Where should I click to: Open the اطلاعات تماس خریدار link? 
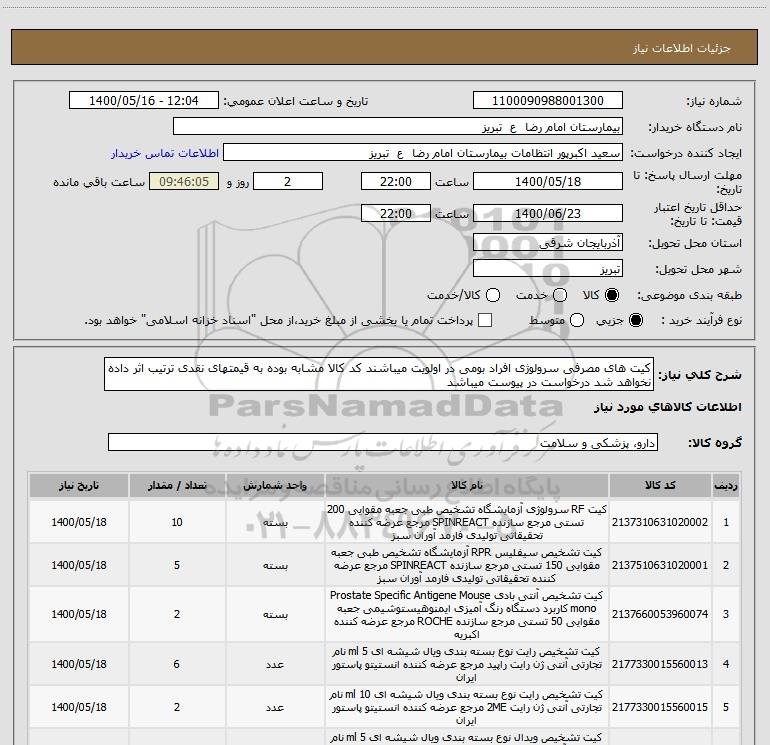tap(165, 153)
